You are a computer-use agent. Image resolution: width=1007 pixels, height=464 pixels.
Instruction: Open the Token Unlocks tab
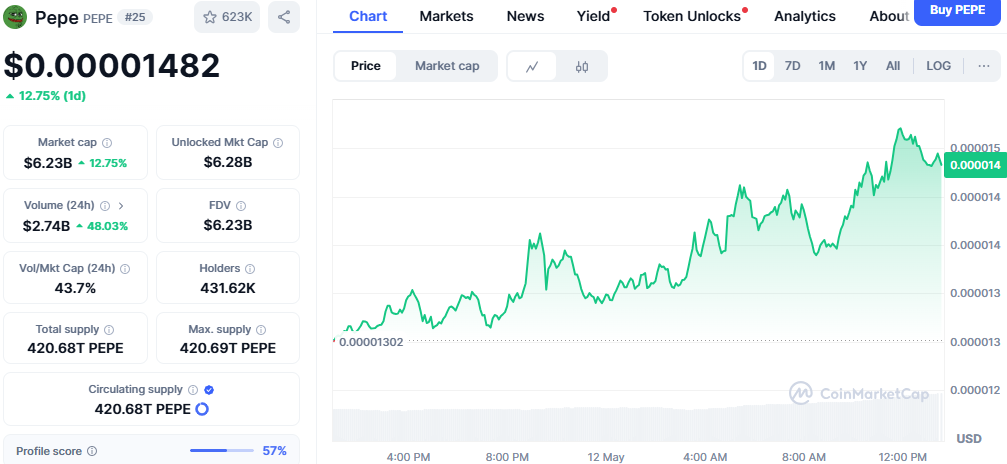pos(692,16)
